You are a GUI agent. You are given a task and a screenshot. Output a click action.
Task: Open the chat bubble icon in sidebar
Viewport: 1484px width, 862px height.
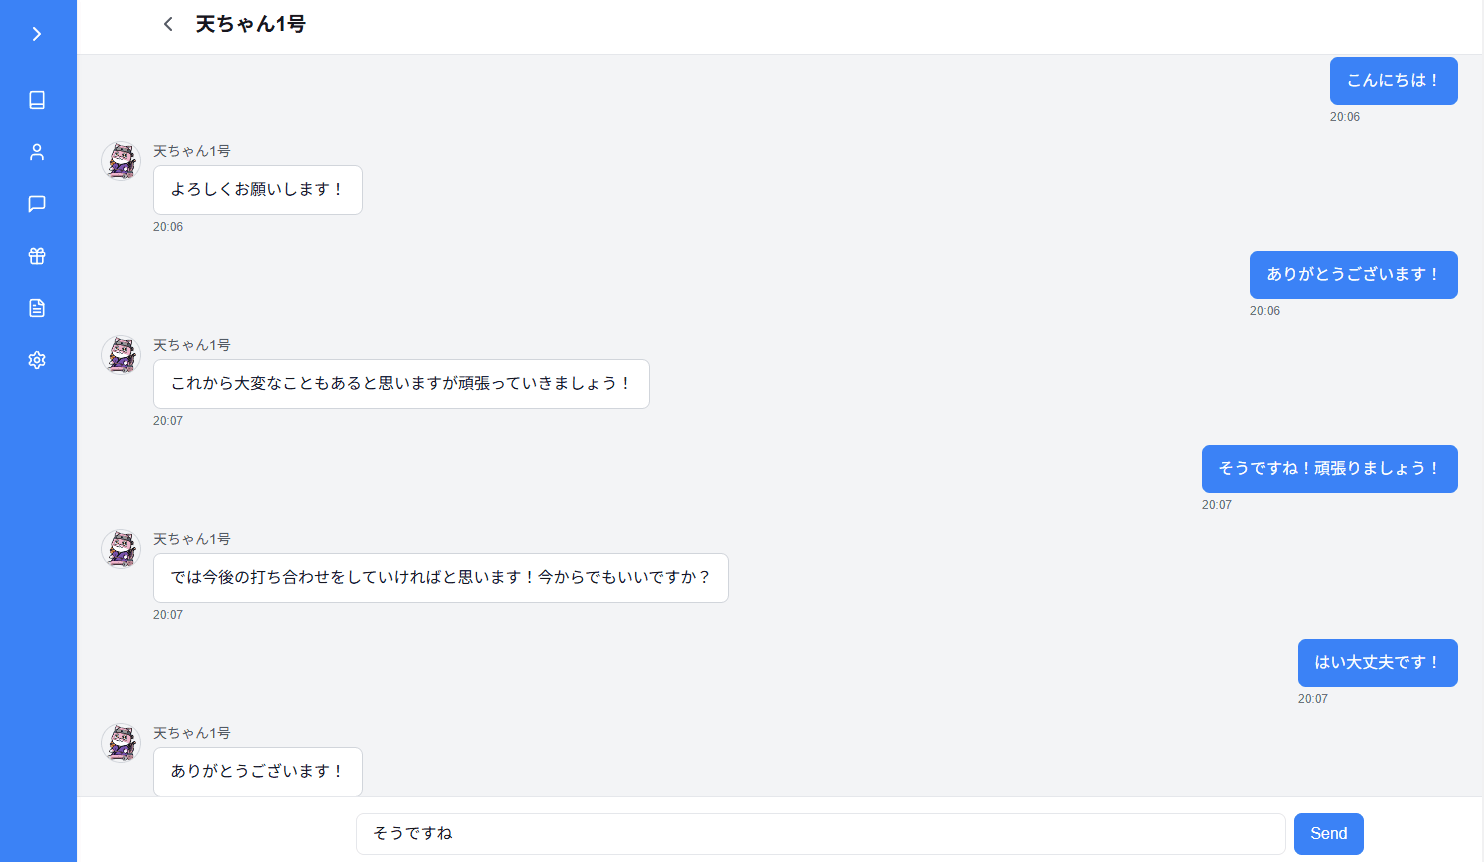point(37,204)
